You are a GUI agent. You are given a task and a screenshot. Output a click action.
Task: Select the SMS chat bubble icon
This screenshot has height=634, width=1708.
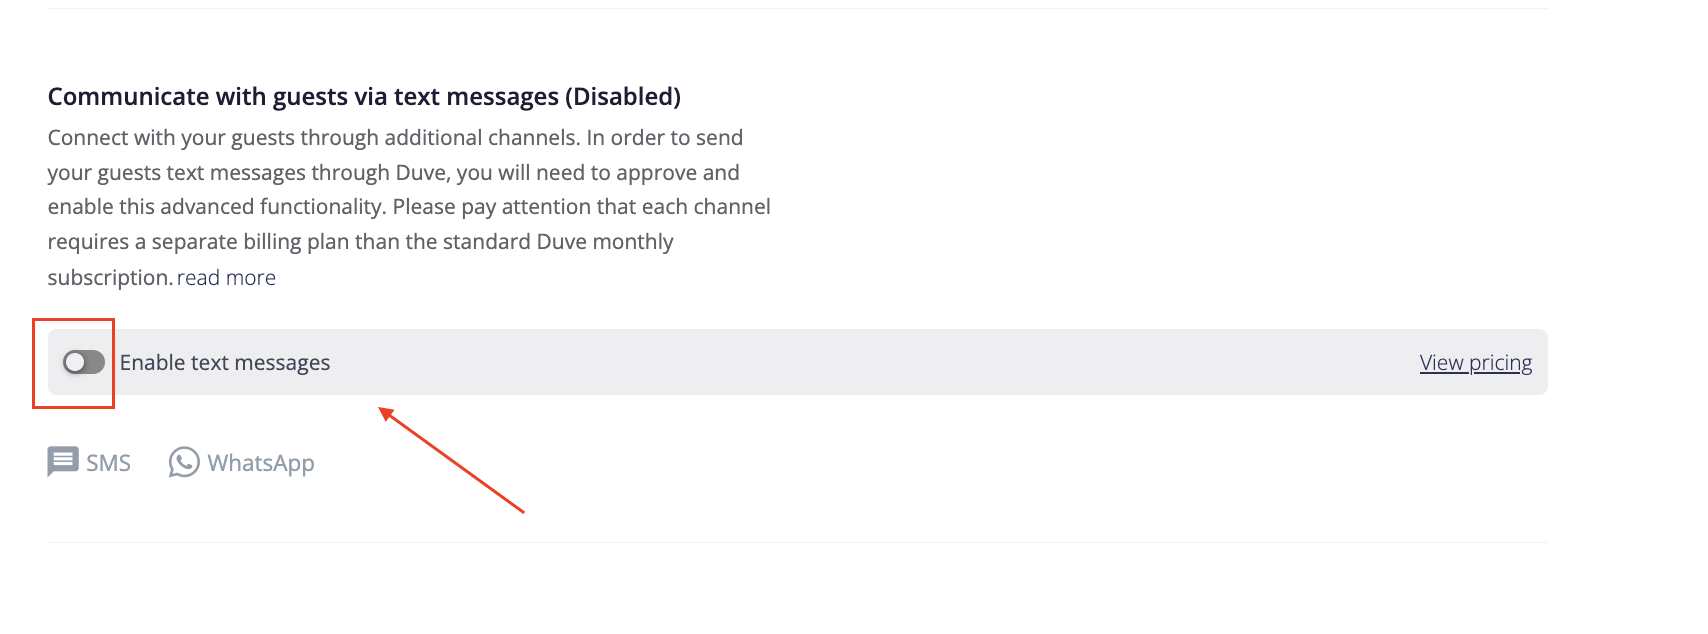click(x=63, y=462)
